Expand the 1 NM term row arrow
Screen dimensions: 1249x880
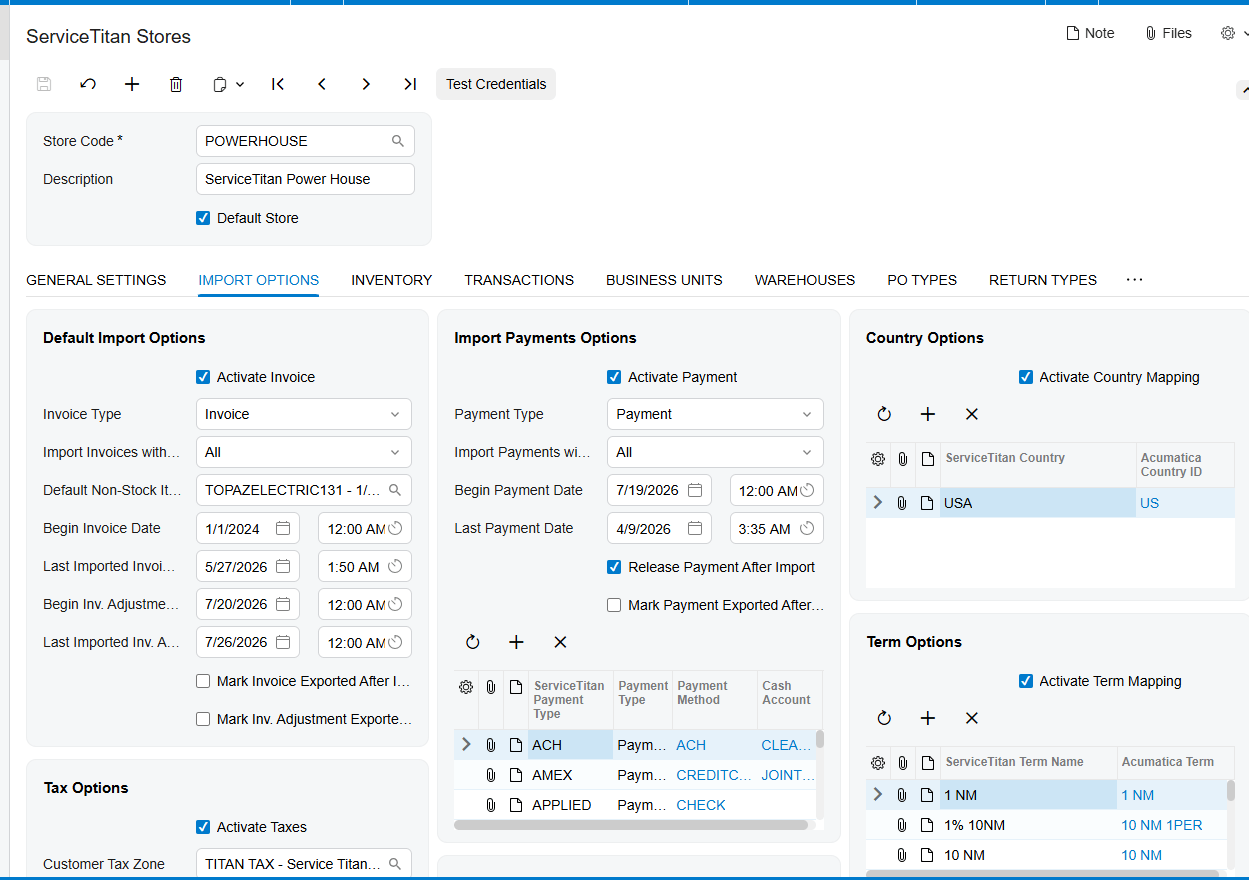click(x=878, y=794)
